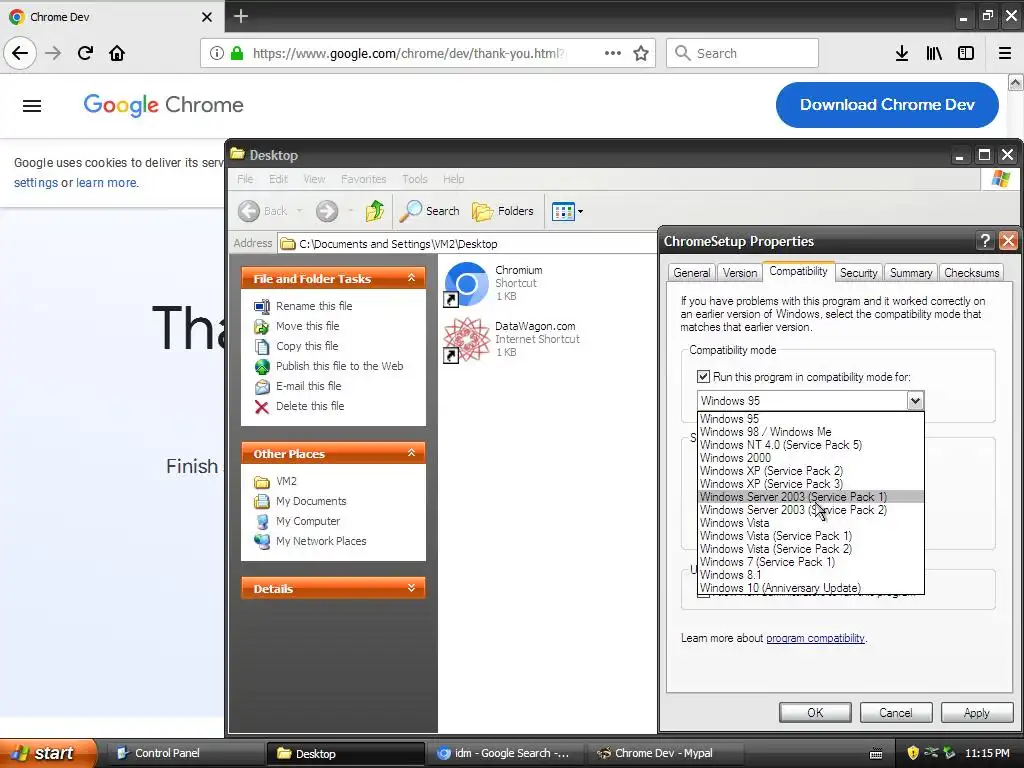Expand the Details panel
1024x768 pixels.
(411, 588)
